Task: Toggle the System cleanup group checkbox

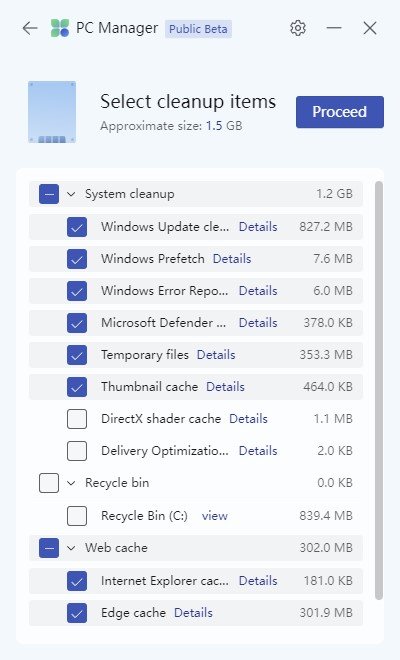Action: pyautogui.click(x=49, y=194)
